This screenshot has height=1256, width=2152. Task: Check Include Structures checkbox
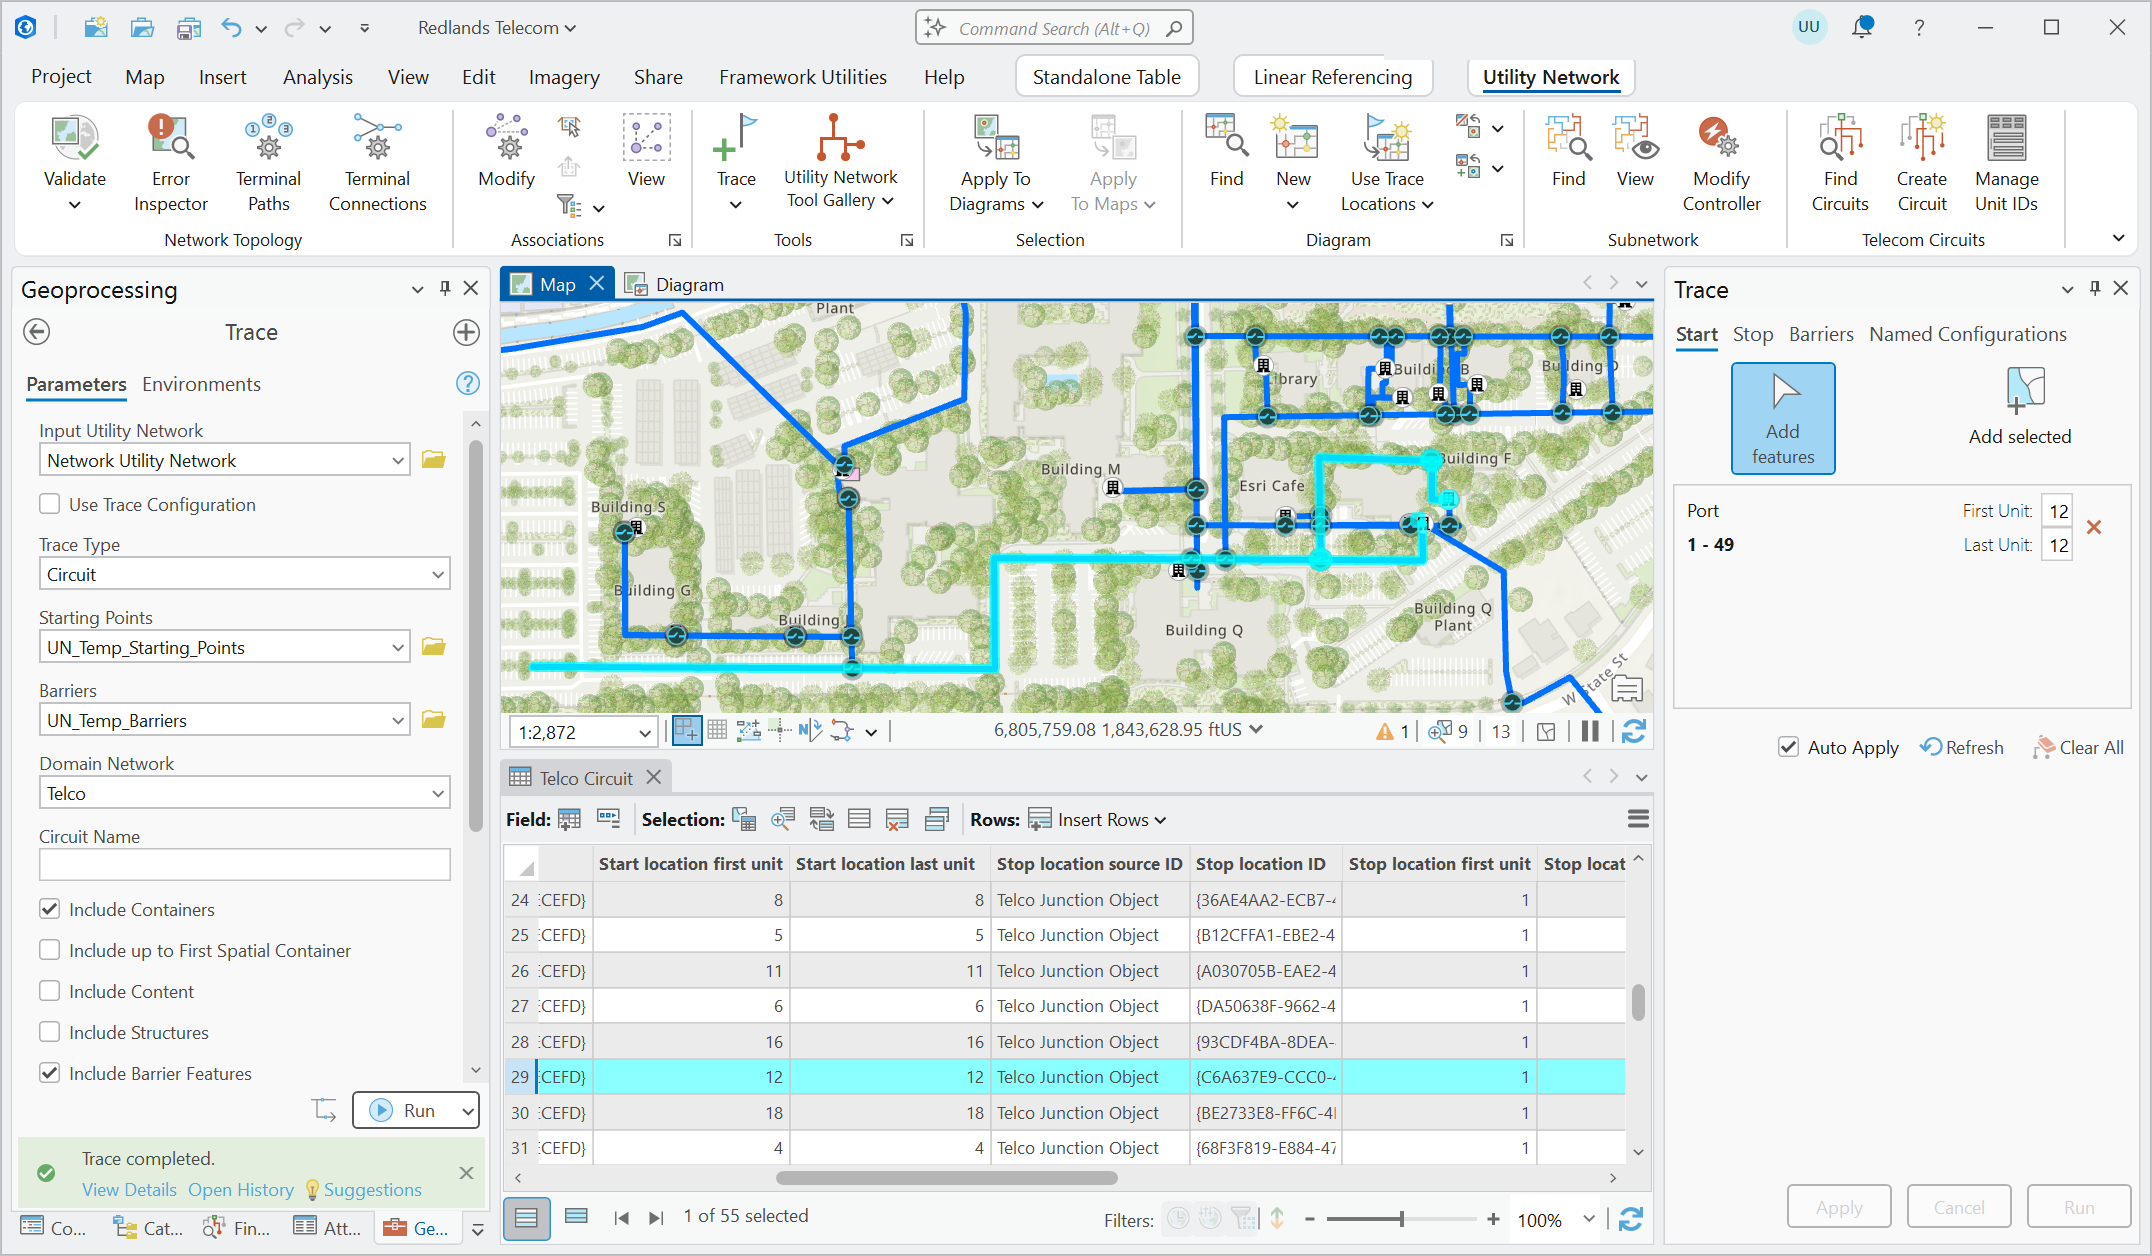tap(49, 1032)
